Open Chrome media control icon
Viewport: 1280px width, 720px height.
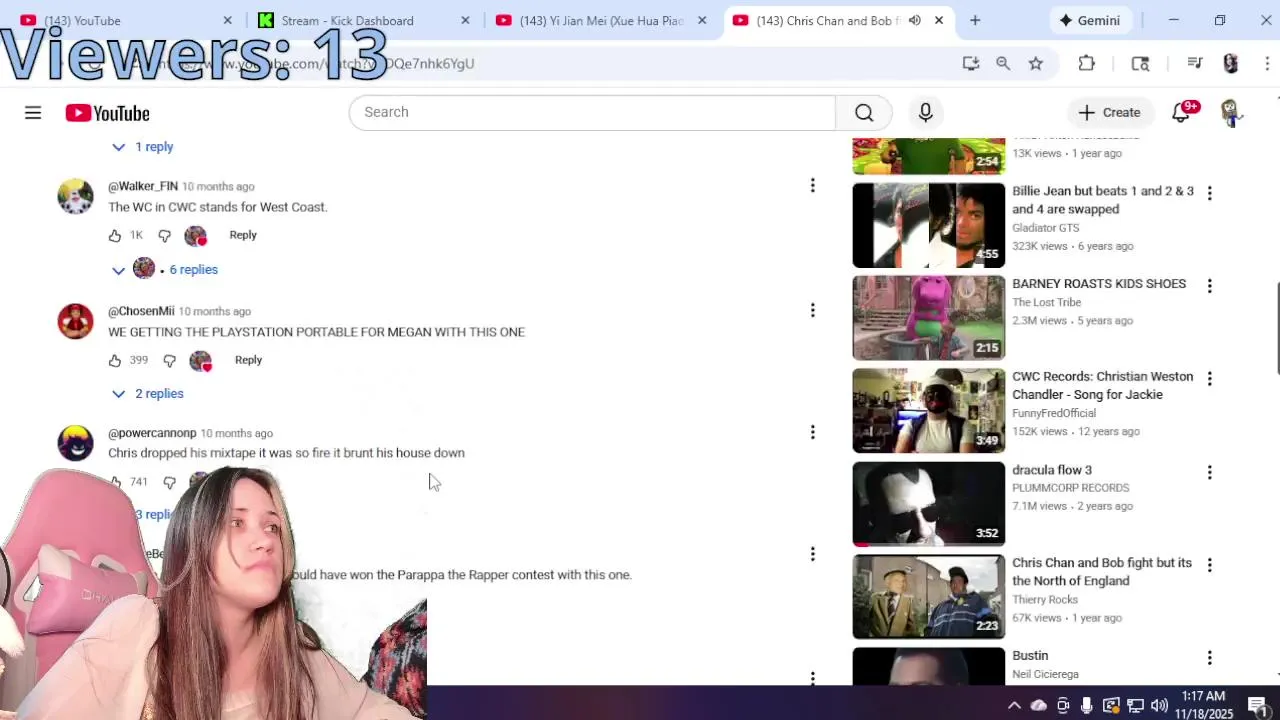(1194, 63)
